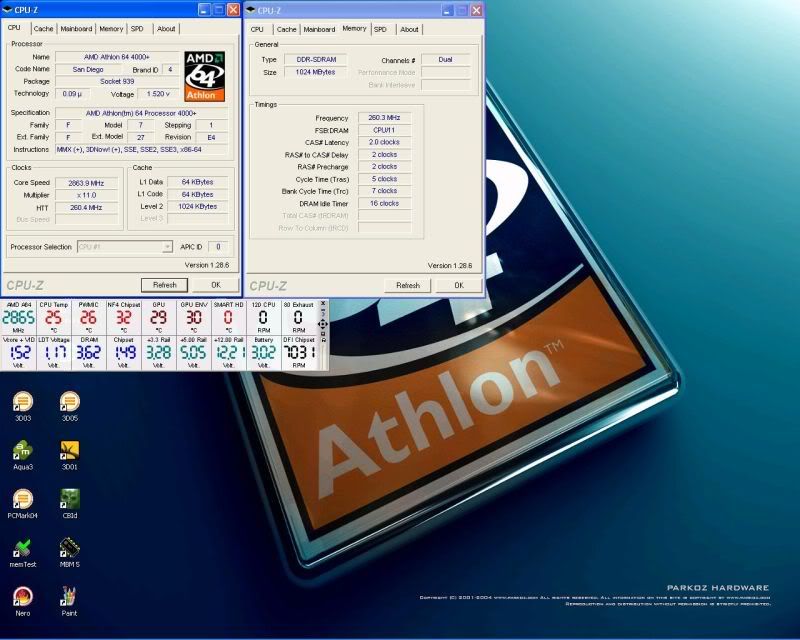Open About tab in right CPU-Z window

pyautogui.click(x=409, y=30)
